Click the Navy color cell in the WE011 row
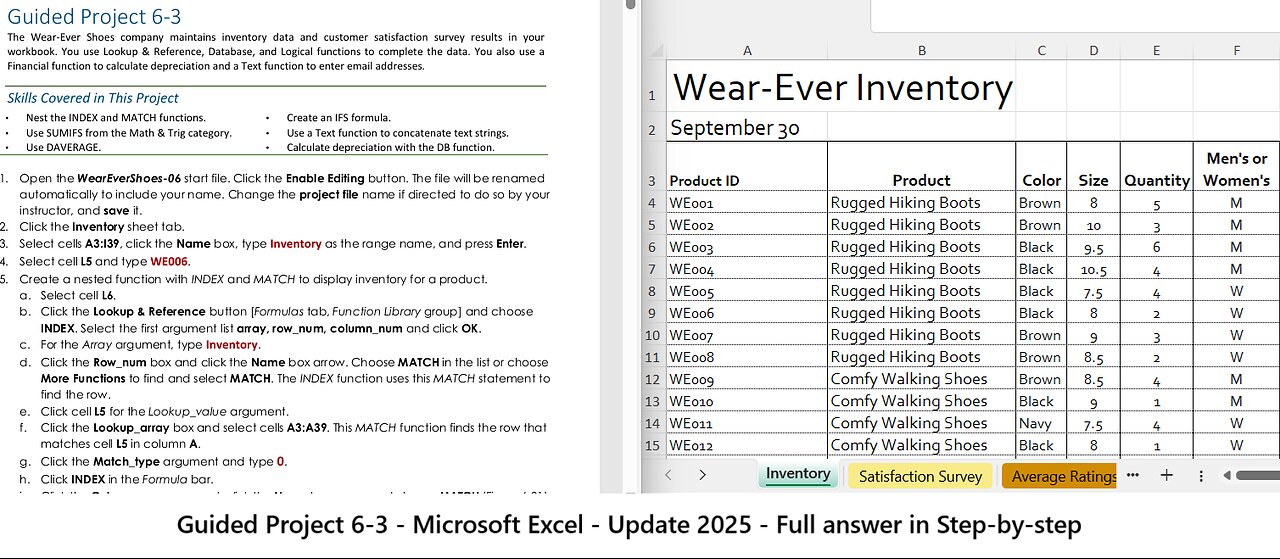 (1041, 423)
